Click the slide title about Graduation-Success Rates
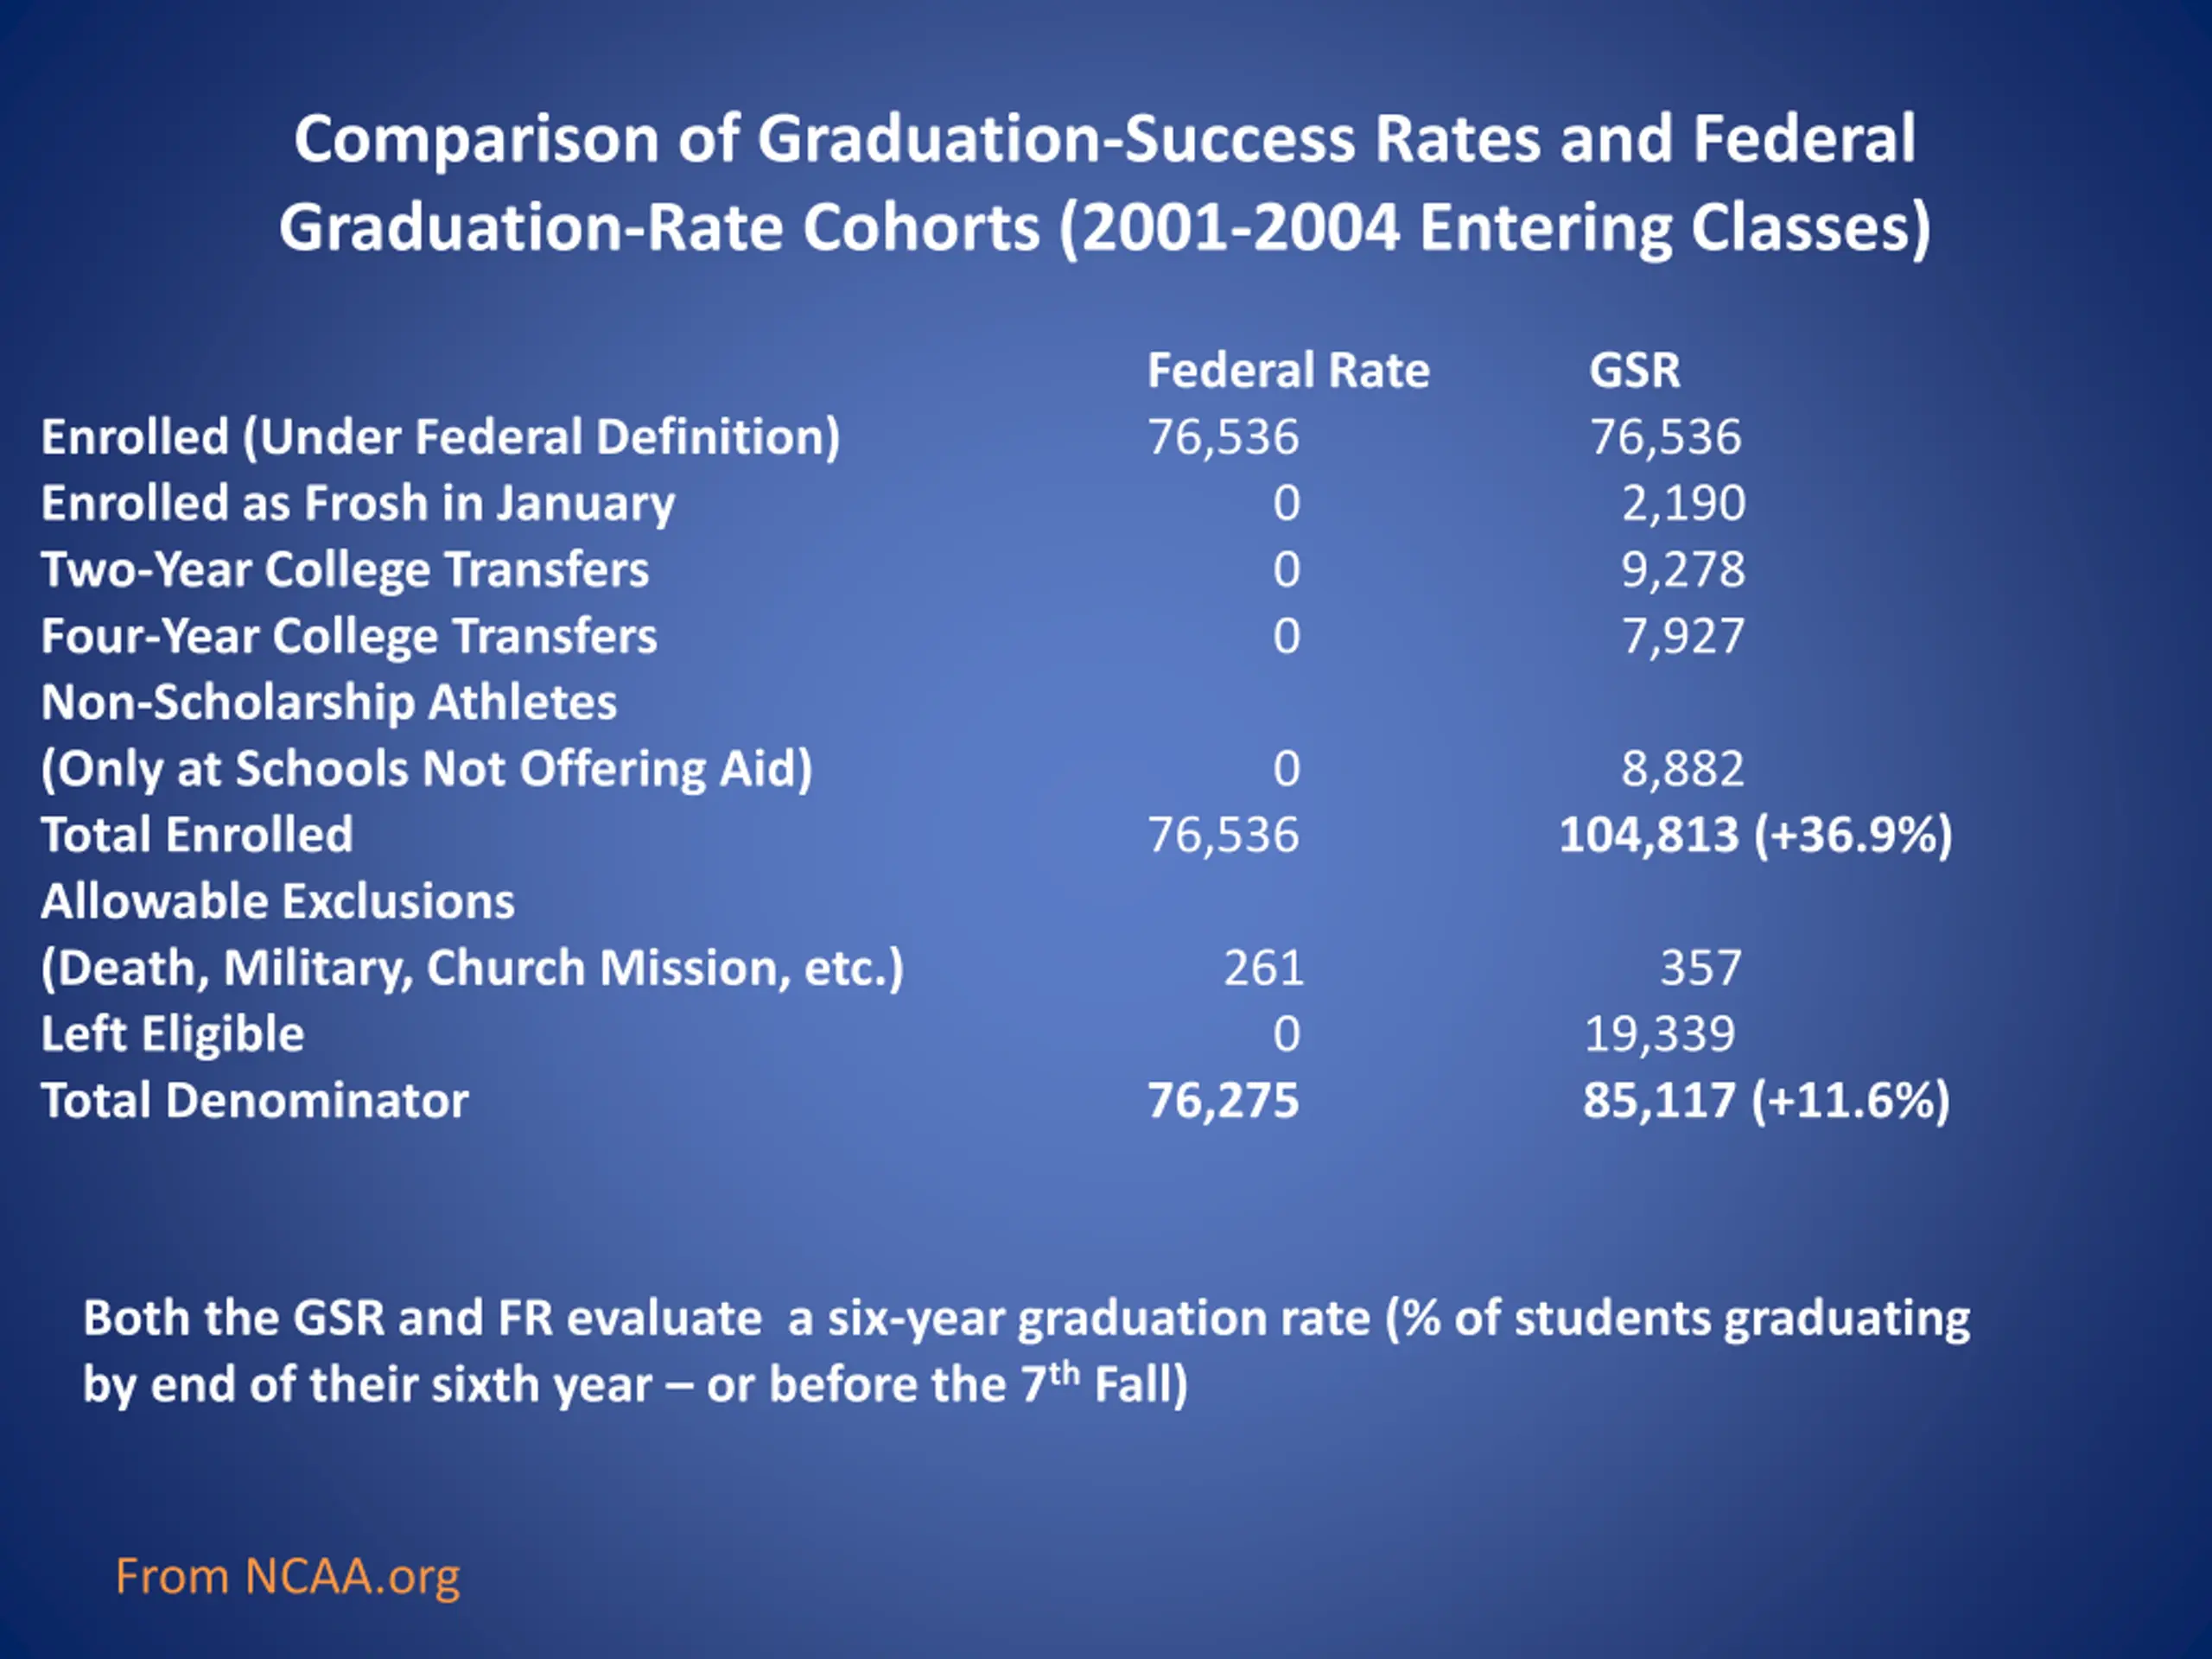 (1104, 182)
